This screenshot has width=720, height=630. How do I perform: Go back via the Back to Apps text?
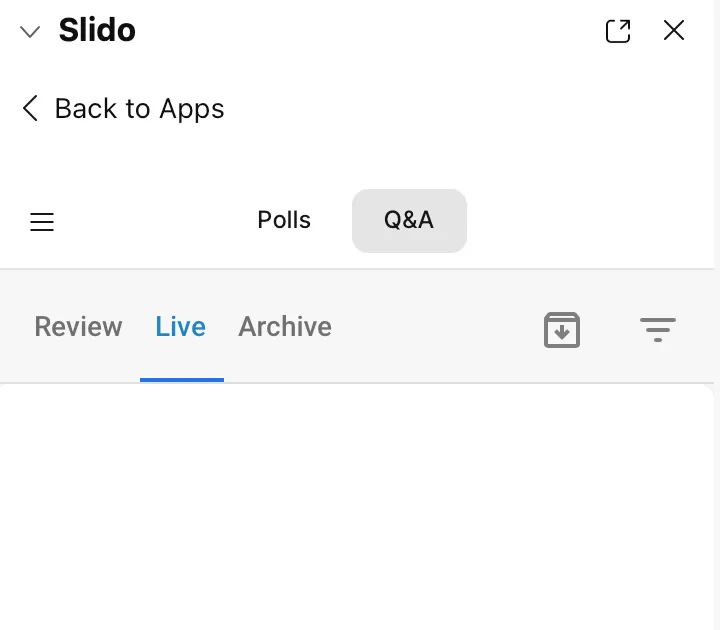click(x=139, y=108)
